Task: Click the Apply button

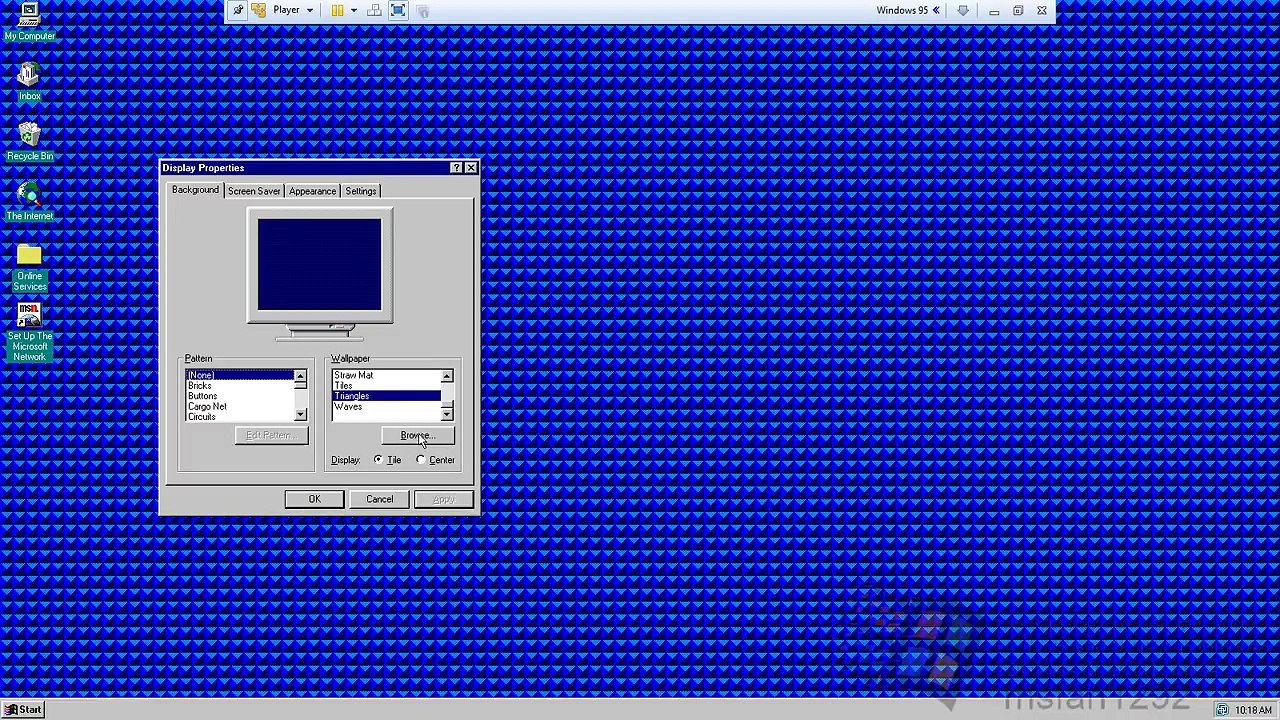Action: point(443,499)
